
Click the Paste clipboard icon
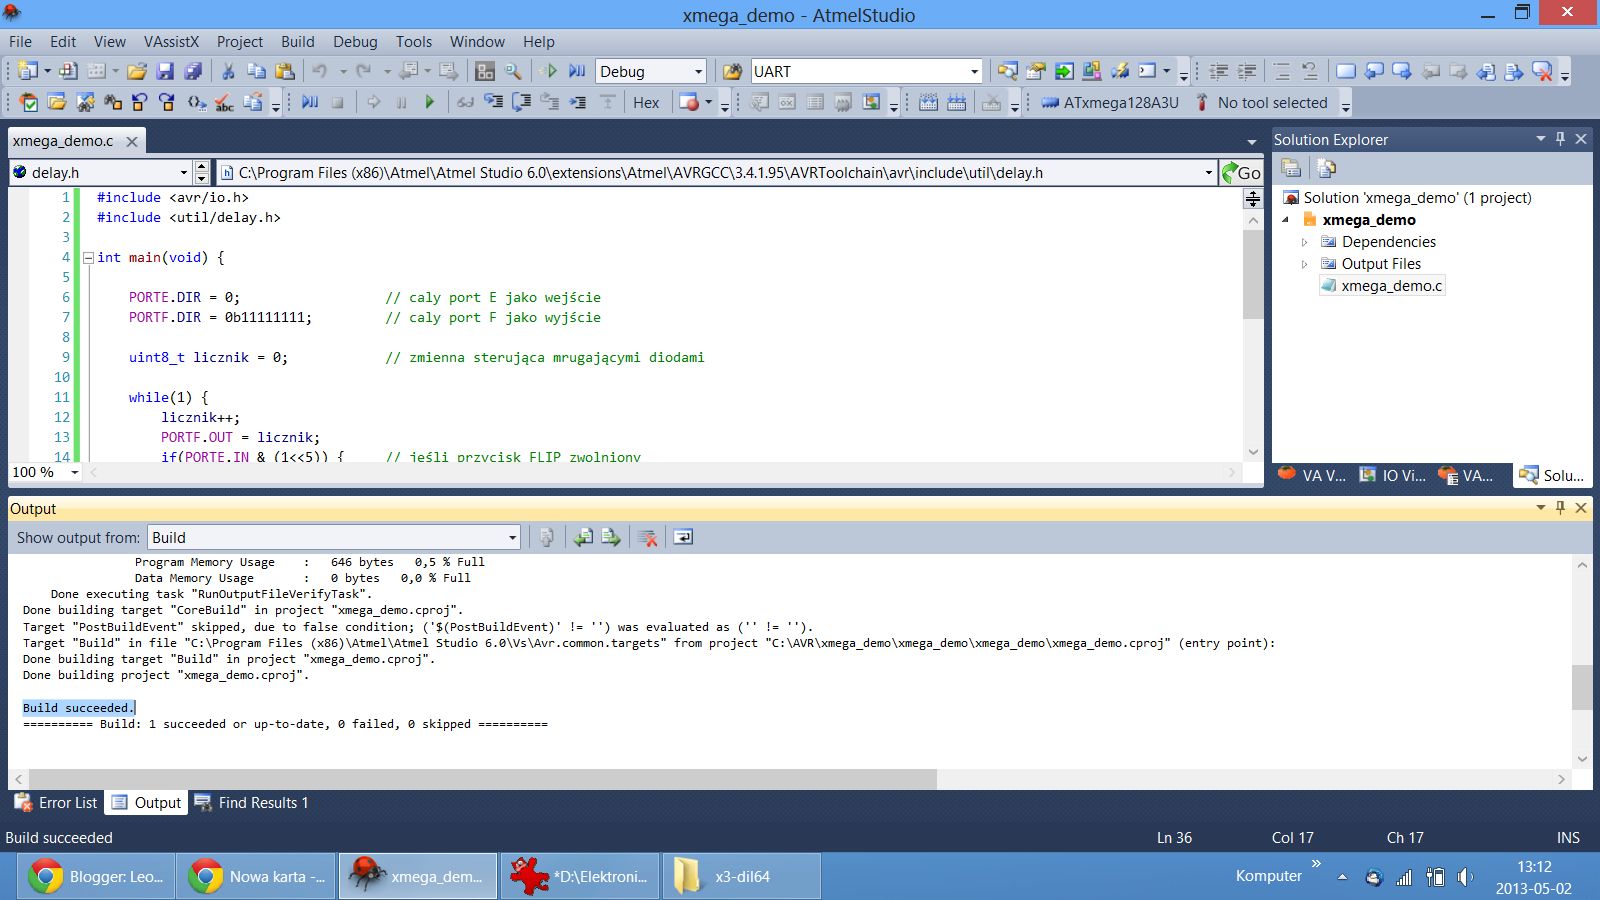click(x=285, y=71)
